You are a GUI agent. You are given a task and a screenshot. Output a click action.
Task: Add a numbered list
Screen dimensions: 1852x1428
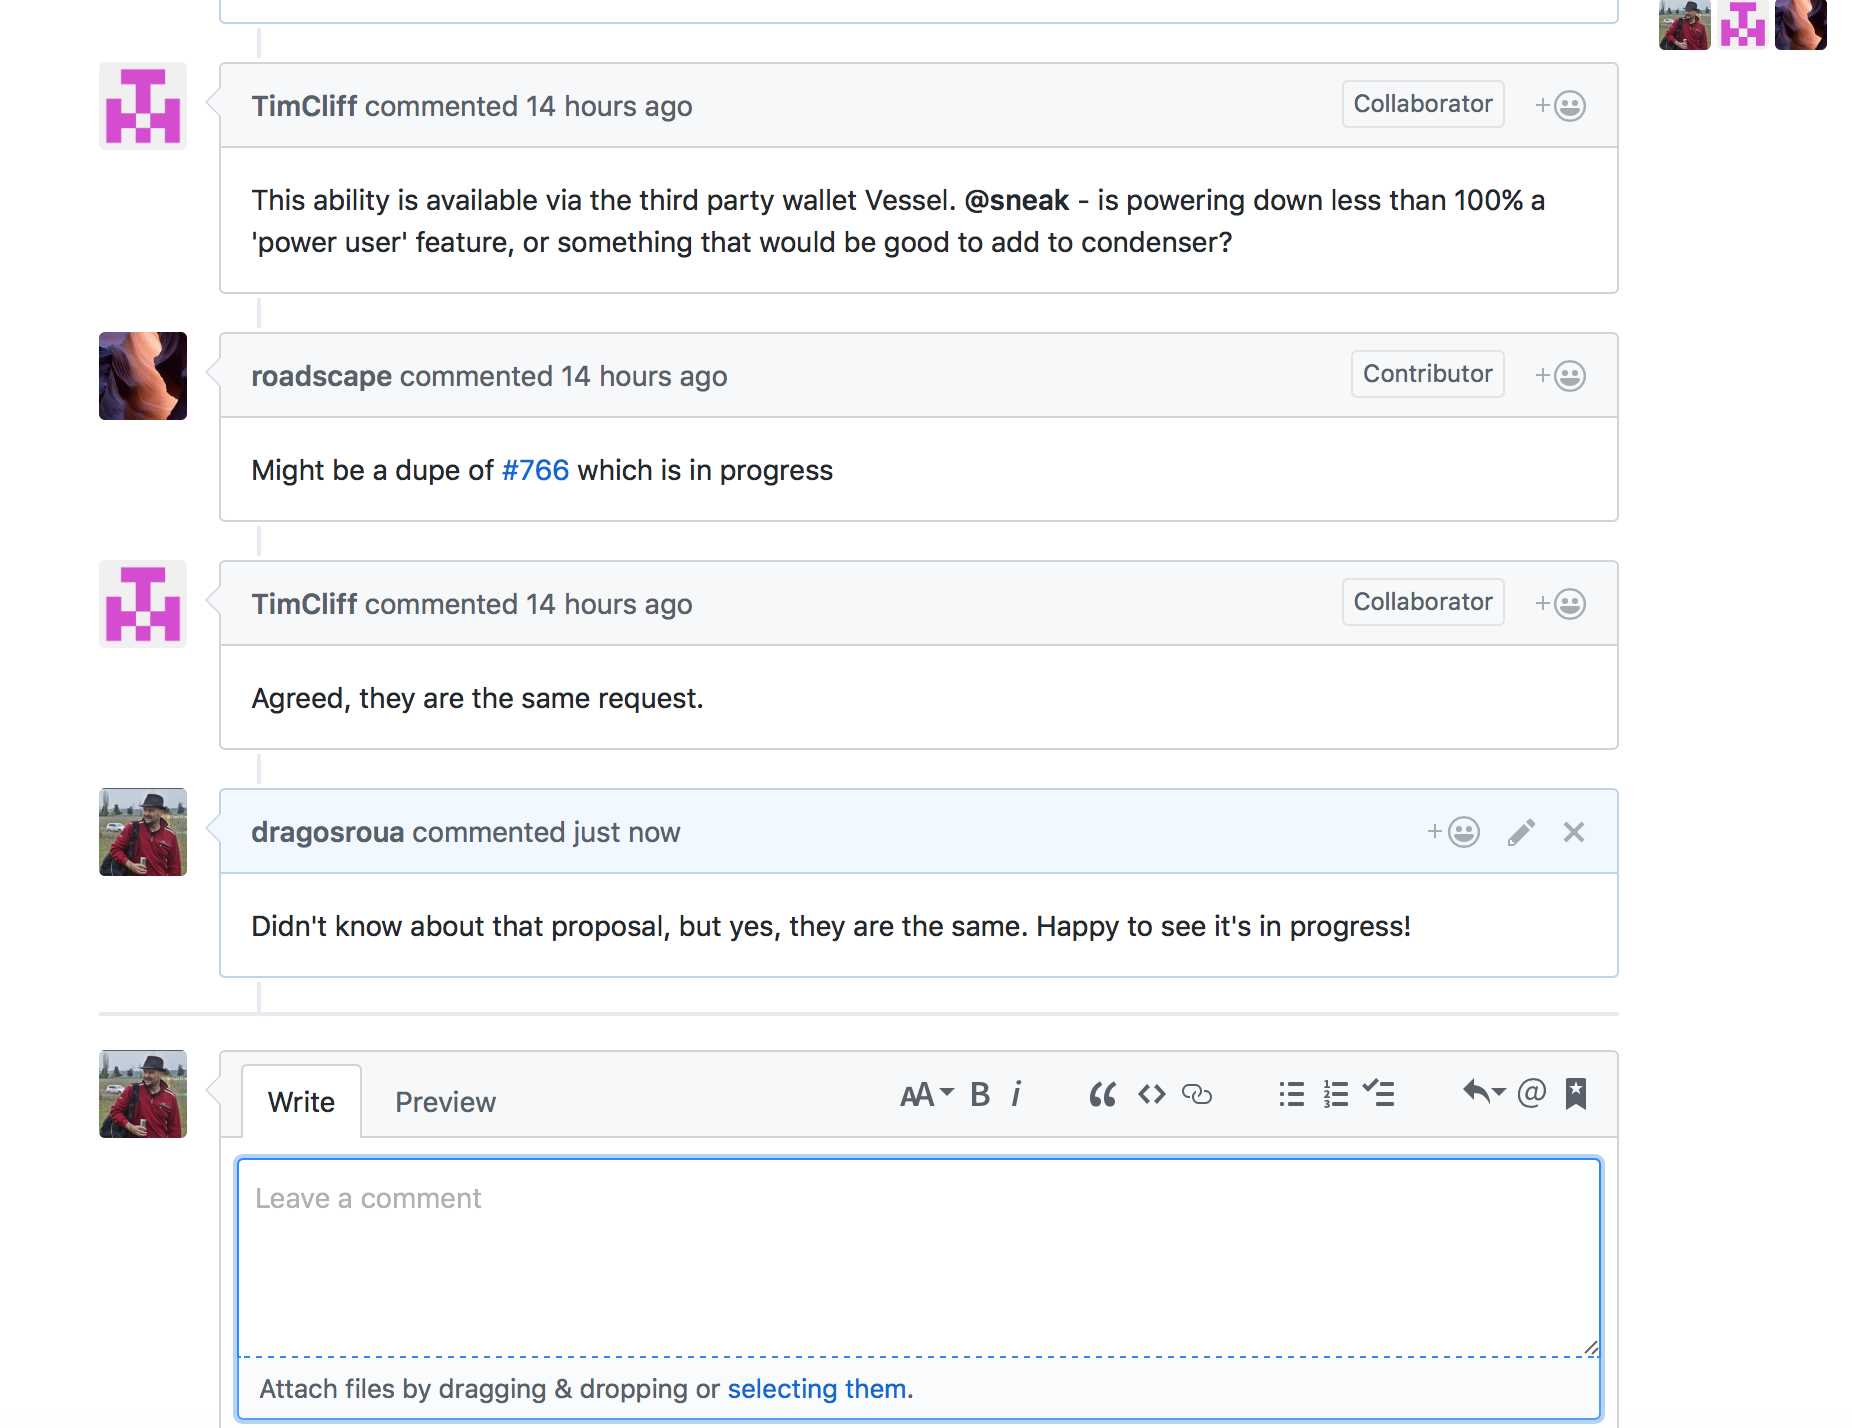click(x=1335, y=1094)
